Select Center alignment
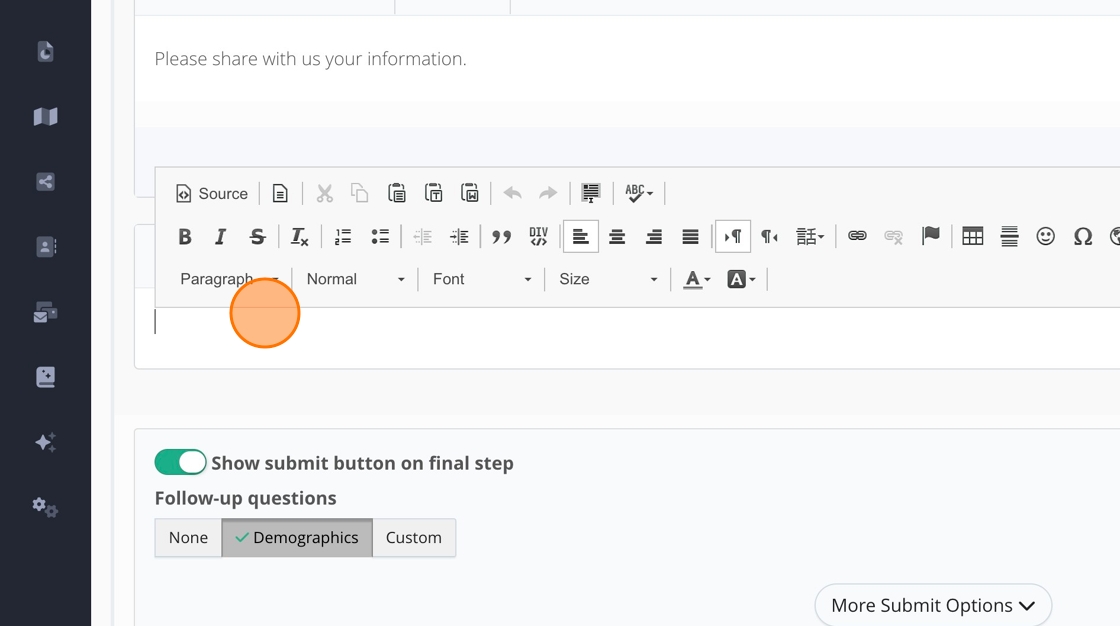The width and height of the screenshot is (1120, 626). point(617,237)
